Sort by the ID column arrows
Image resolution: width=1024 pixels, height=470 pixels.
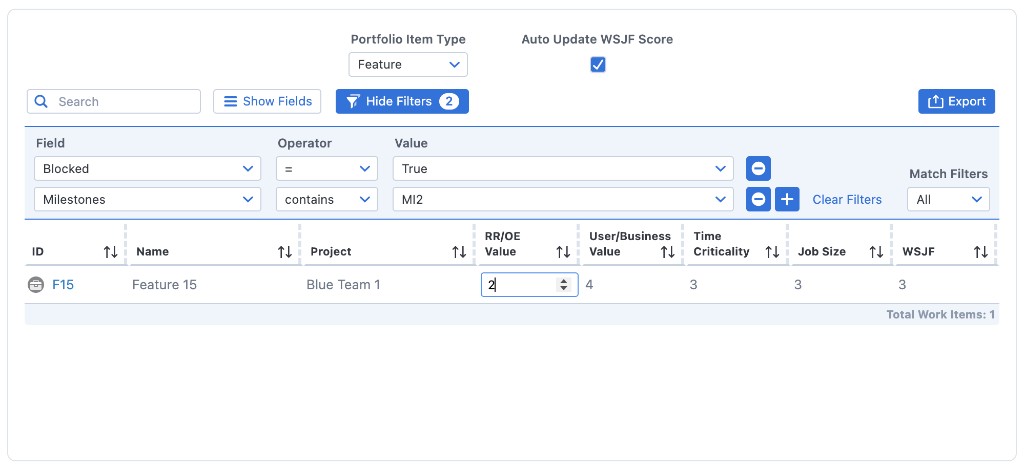(x=110, y=252)
